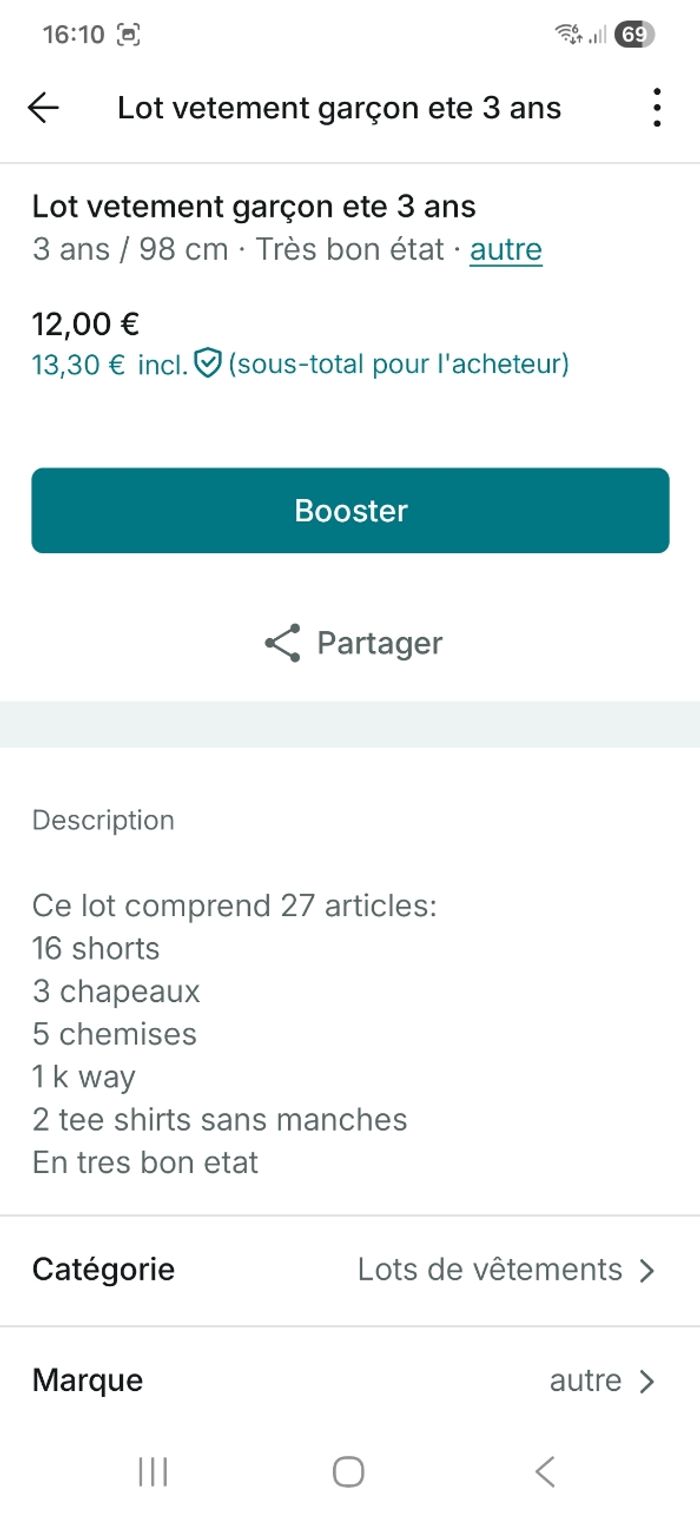Tap the battery indicator in status bar
This screenshot has width=700, height=1517.
click(634, 35)
